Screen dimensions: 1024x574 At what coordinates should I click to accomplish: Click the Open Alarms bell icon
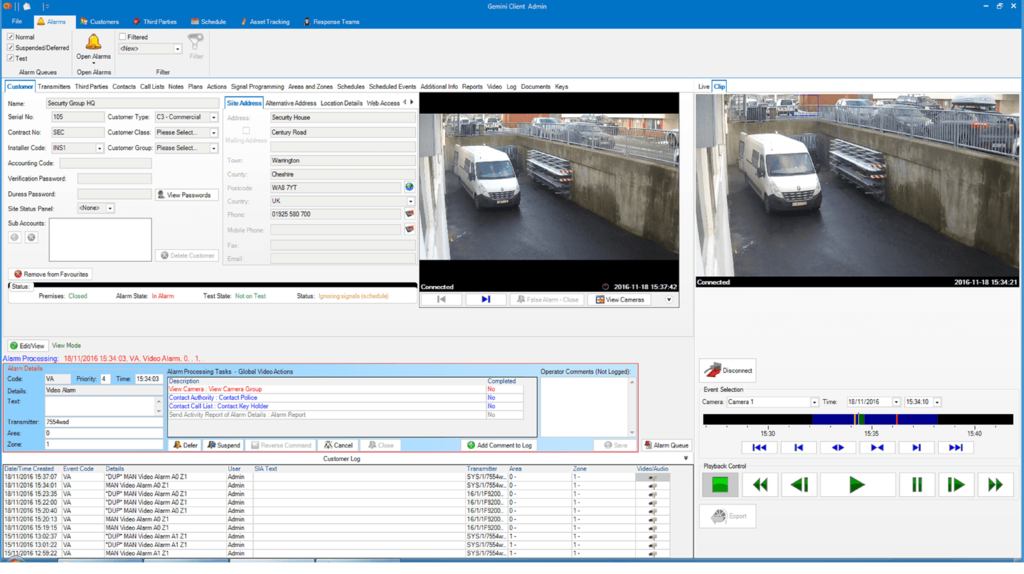[x=93, y=42]
